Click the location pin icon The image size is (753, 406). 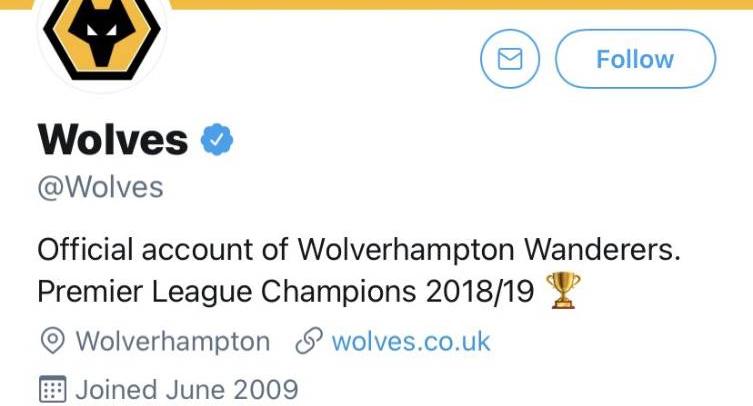[52, 341]
